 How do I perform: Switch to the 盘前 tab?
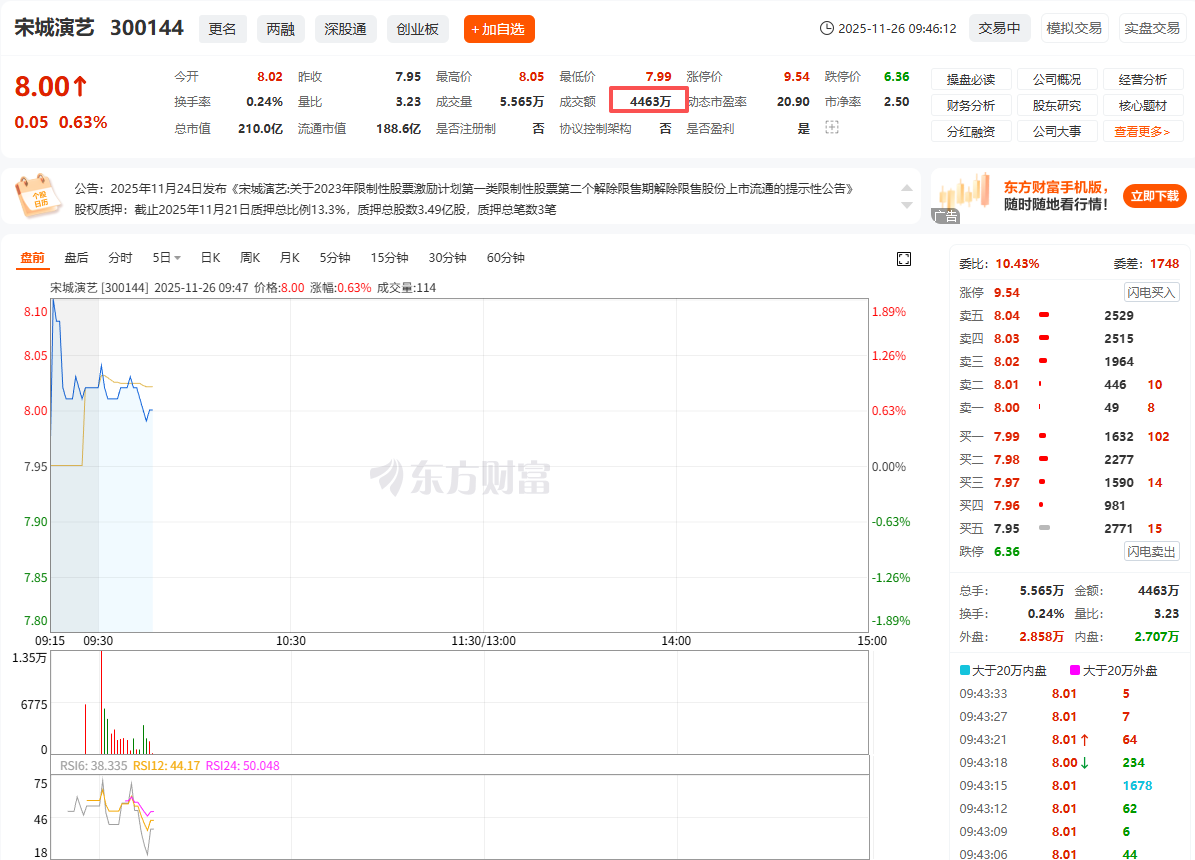[x=32, y=258]
